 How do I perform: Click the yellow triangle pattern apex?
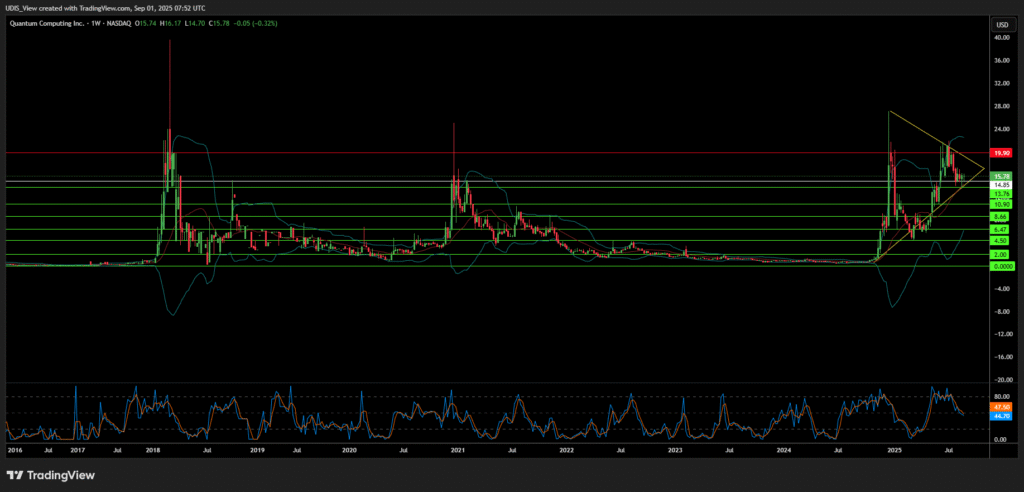point(984,169)
